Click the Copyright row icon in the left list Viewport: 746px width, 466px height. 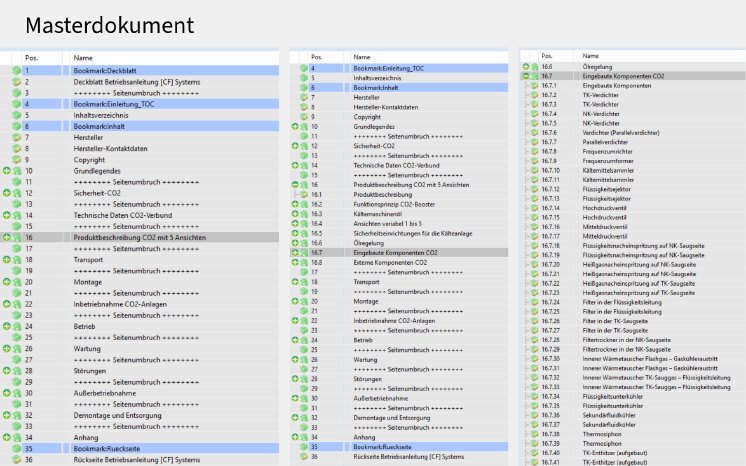tap(17, 159)
